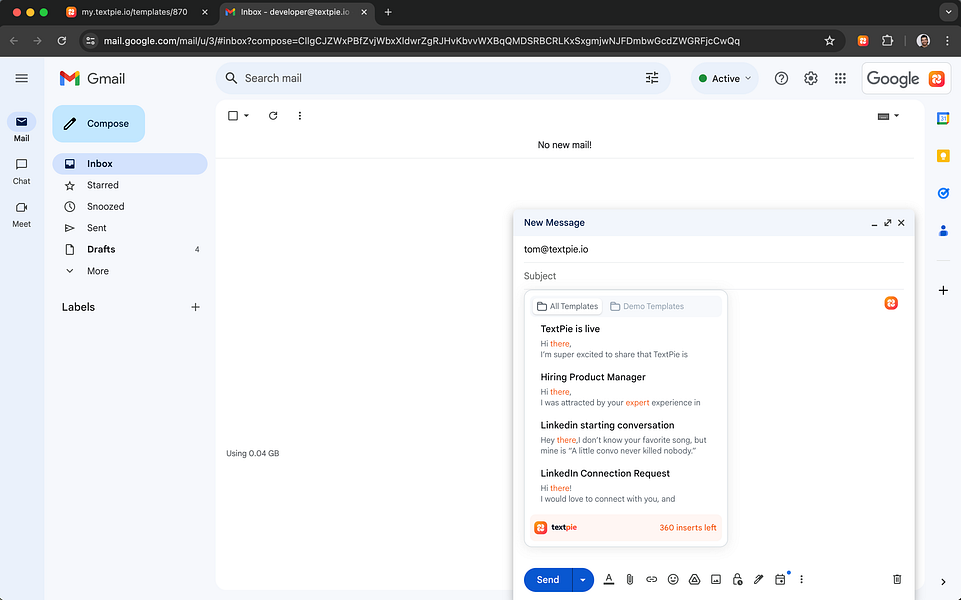Open Gmail settings gear
Viewport: 961px width, 600px height.
pyautogui.click(x=810, y=78)
